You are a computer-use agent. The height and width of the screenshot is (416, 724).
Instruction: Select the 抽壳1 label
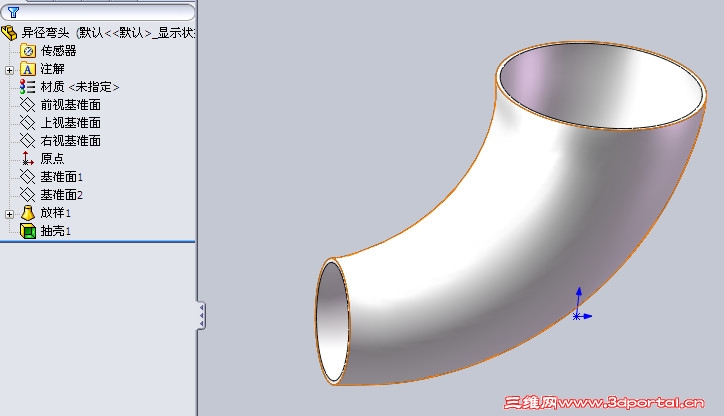click(55, 231)
